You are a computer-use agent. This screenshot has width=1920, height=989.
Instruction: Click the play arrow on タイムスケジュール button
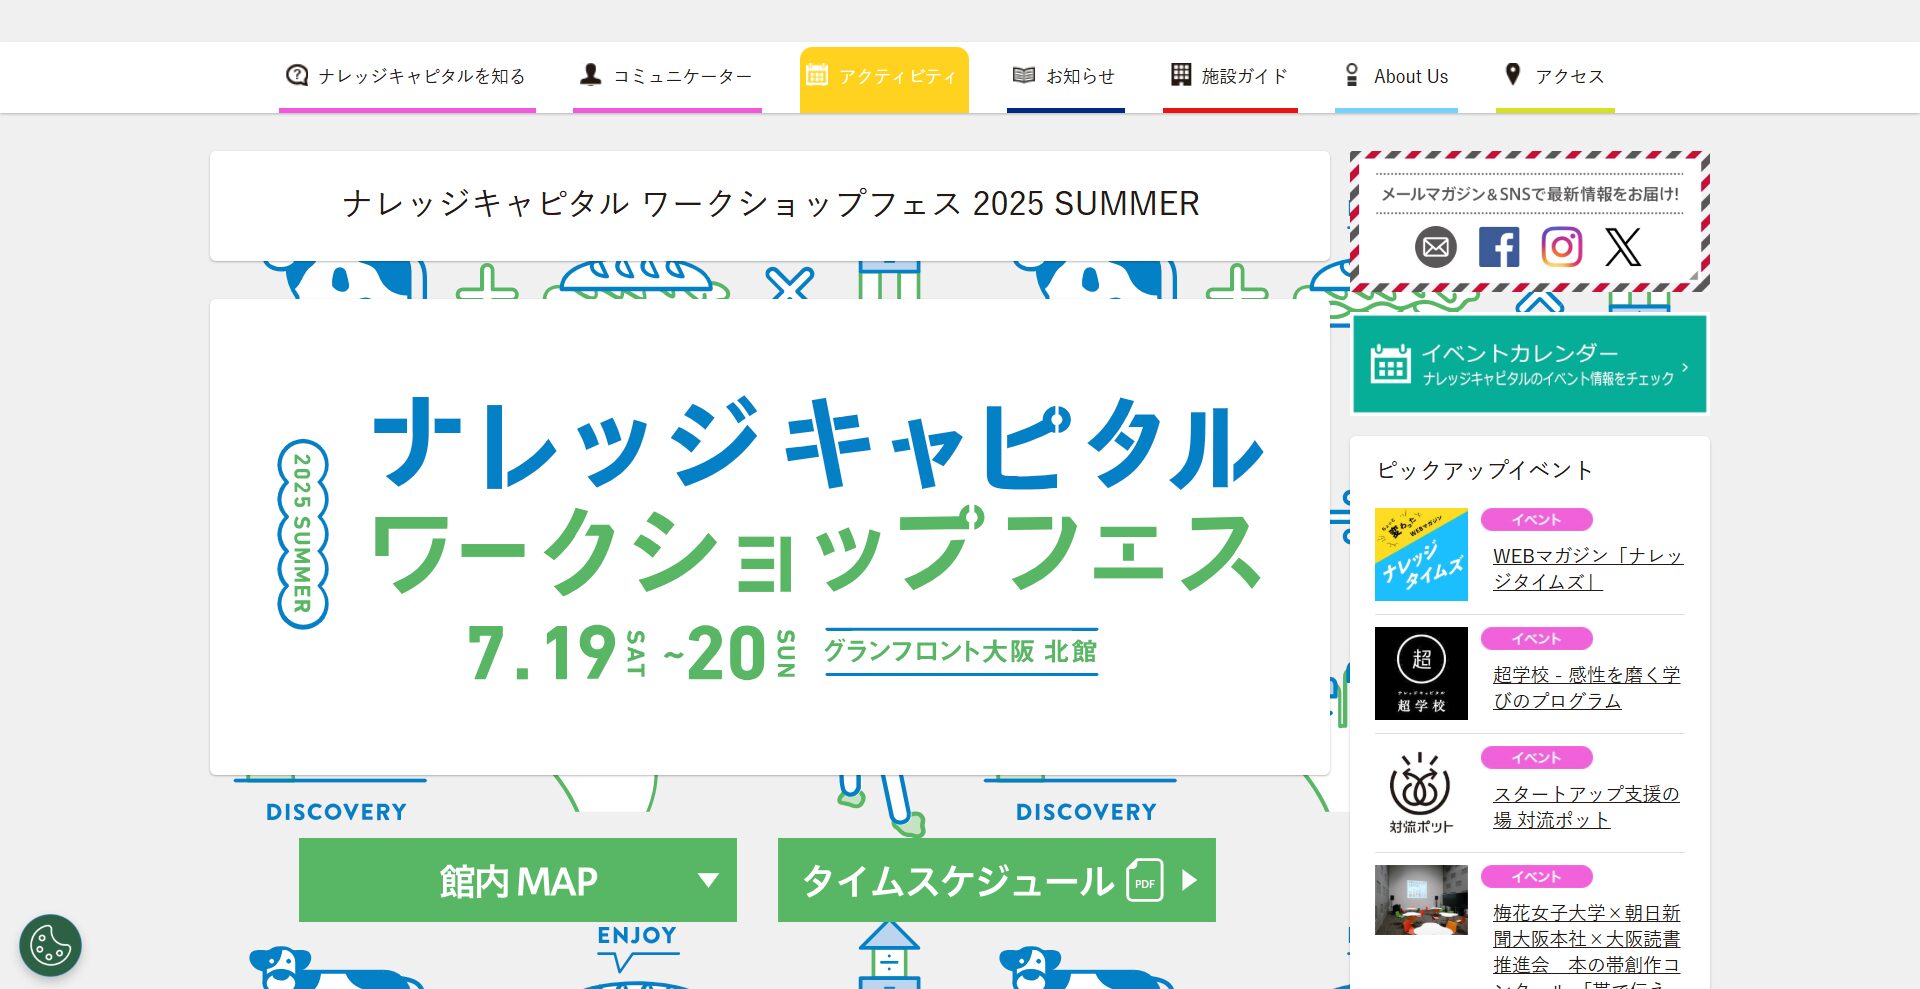[1189, 880]
